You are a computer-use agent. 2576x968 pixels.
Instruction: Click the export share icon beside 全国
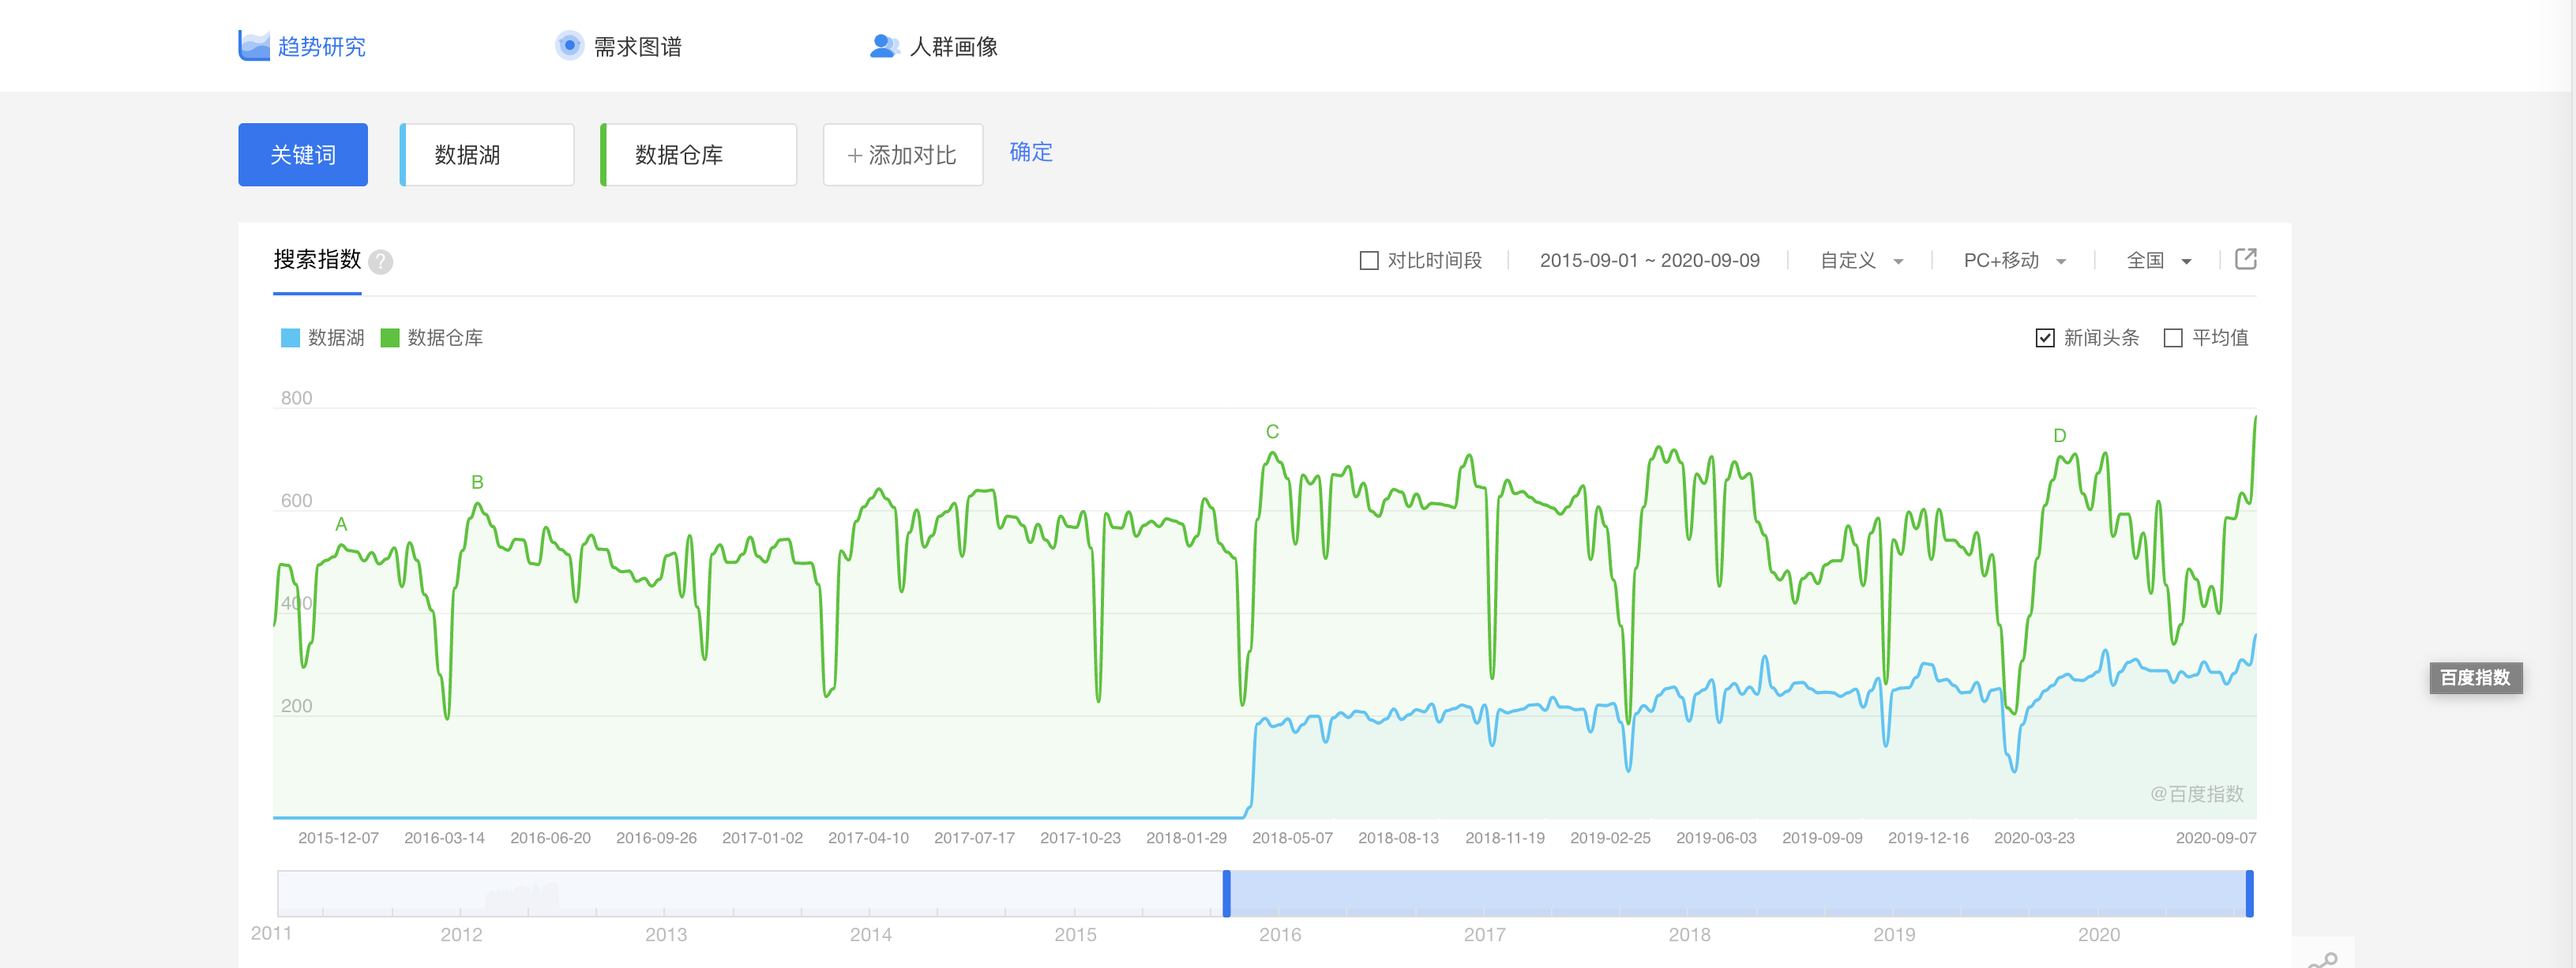2245,259
